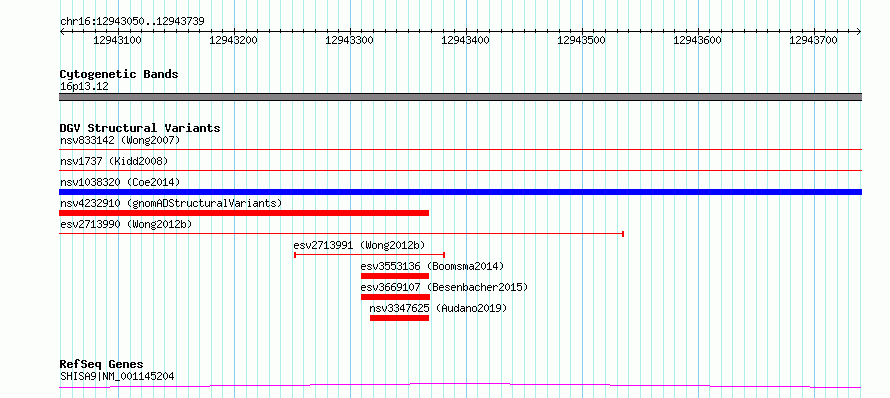The image size is (890, 398).
Task: Click the thin nsv833142 variant line
Action: coord(460,149)
